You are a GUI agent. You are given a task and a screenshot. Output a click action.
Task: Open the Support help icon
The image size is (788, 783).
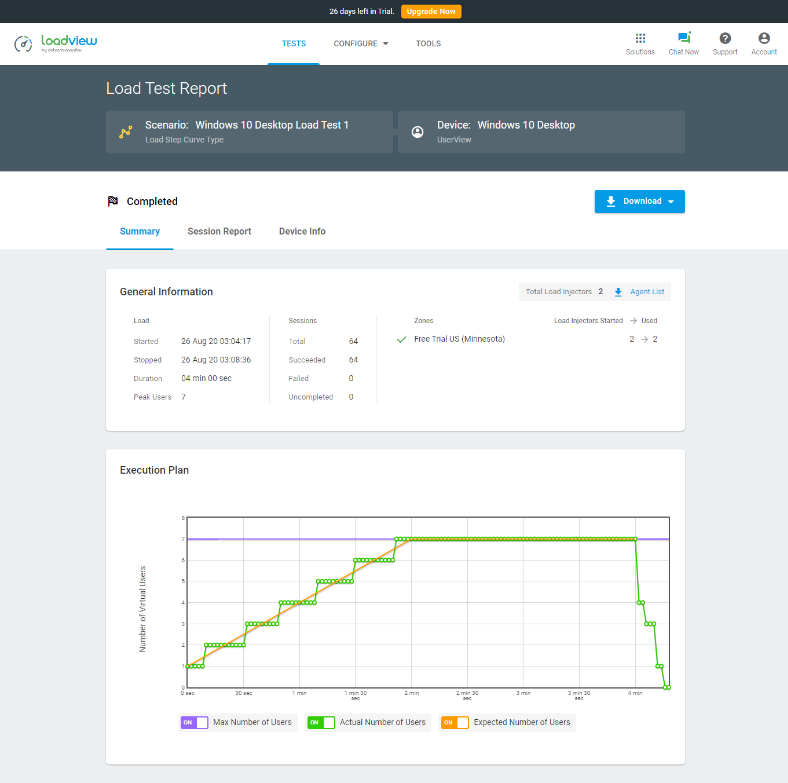point(725,38)
